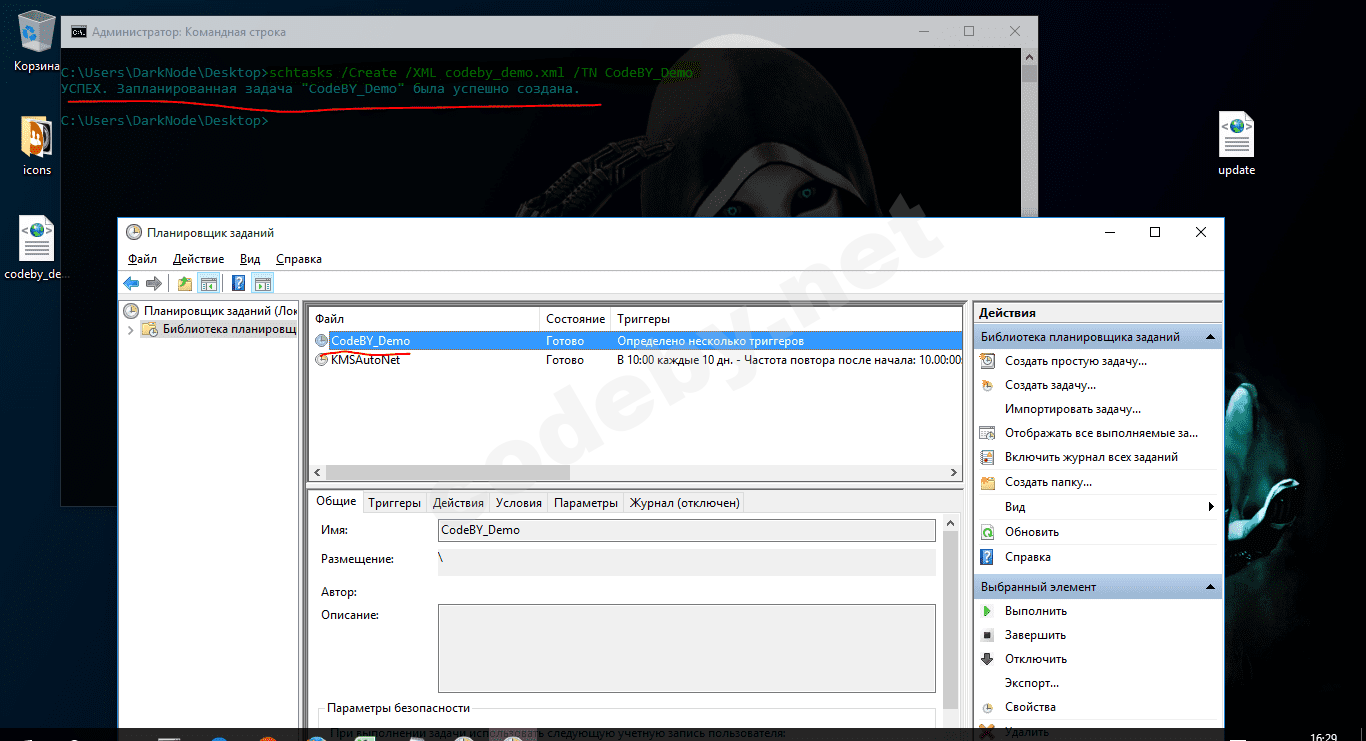Click the Создать задачу... icon in Actions
The image size is (1366, 741).
pos(988,385)
